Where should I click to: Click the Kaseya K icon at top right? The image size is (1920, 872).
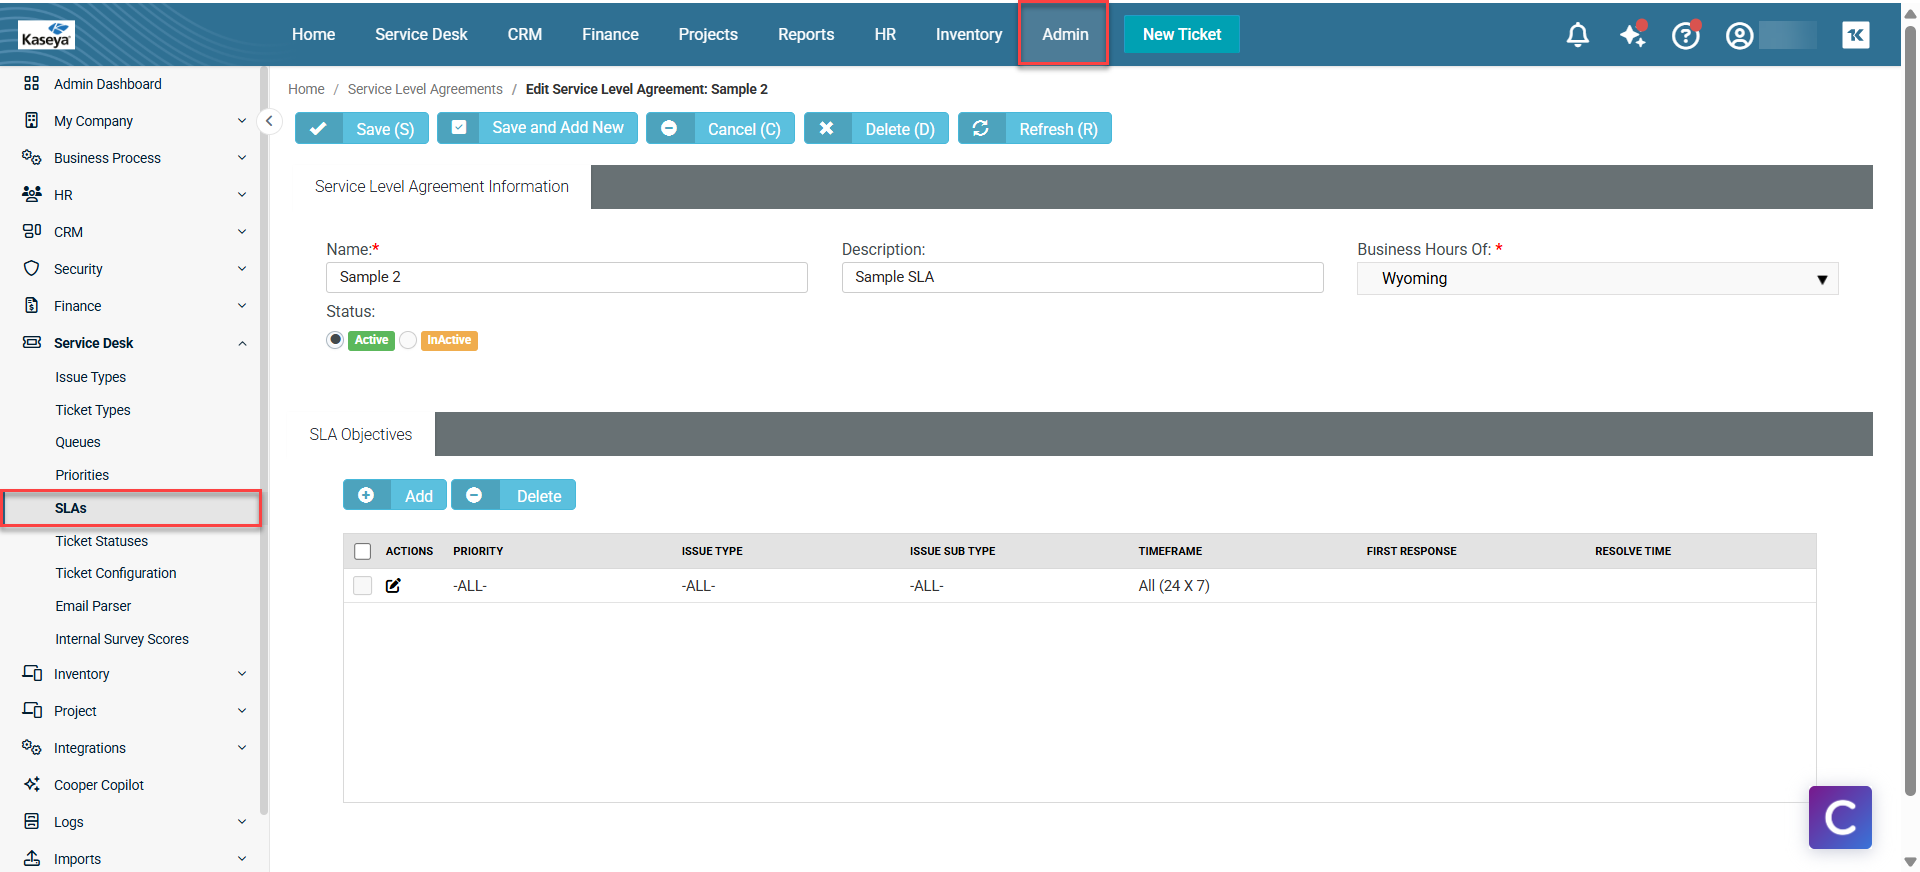(1856, 35)
